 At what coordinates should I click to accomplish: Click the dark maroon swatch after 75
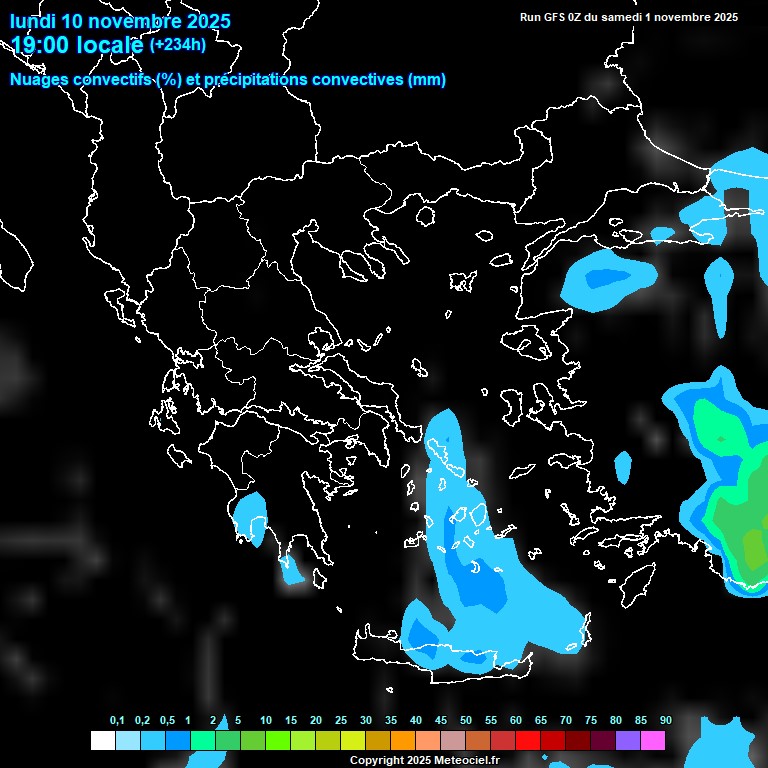pyautogui.click(x=603, y=741)
